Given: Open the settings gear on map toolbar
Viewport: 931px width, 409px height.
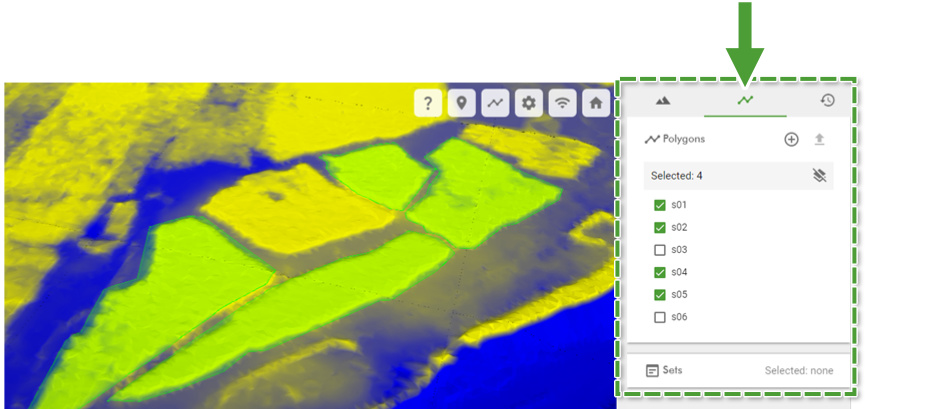Looking at the screenshot, I should (528, 103).
